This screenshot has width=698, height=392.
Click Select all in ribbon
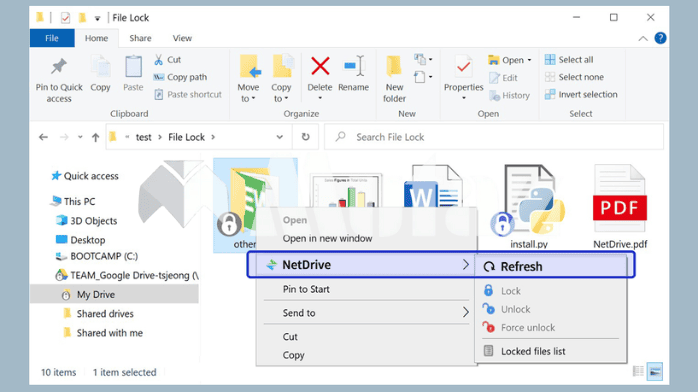tap(569, 60)
